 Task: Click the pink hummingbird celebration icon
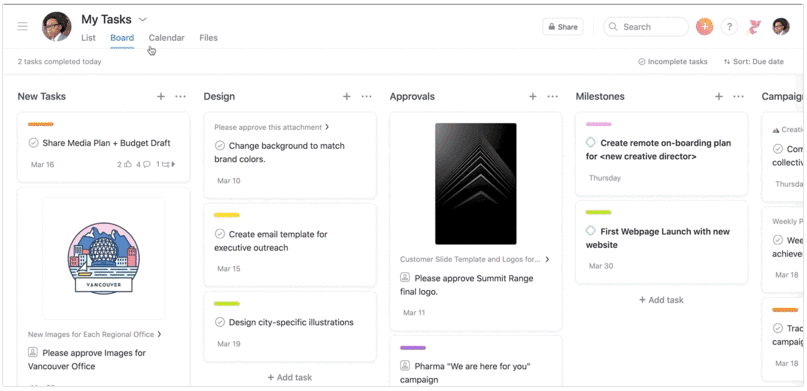[x=754, y=27]
